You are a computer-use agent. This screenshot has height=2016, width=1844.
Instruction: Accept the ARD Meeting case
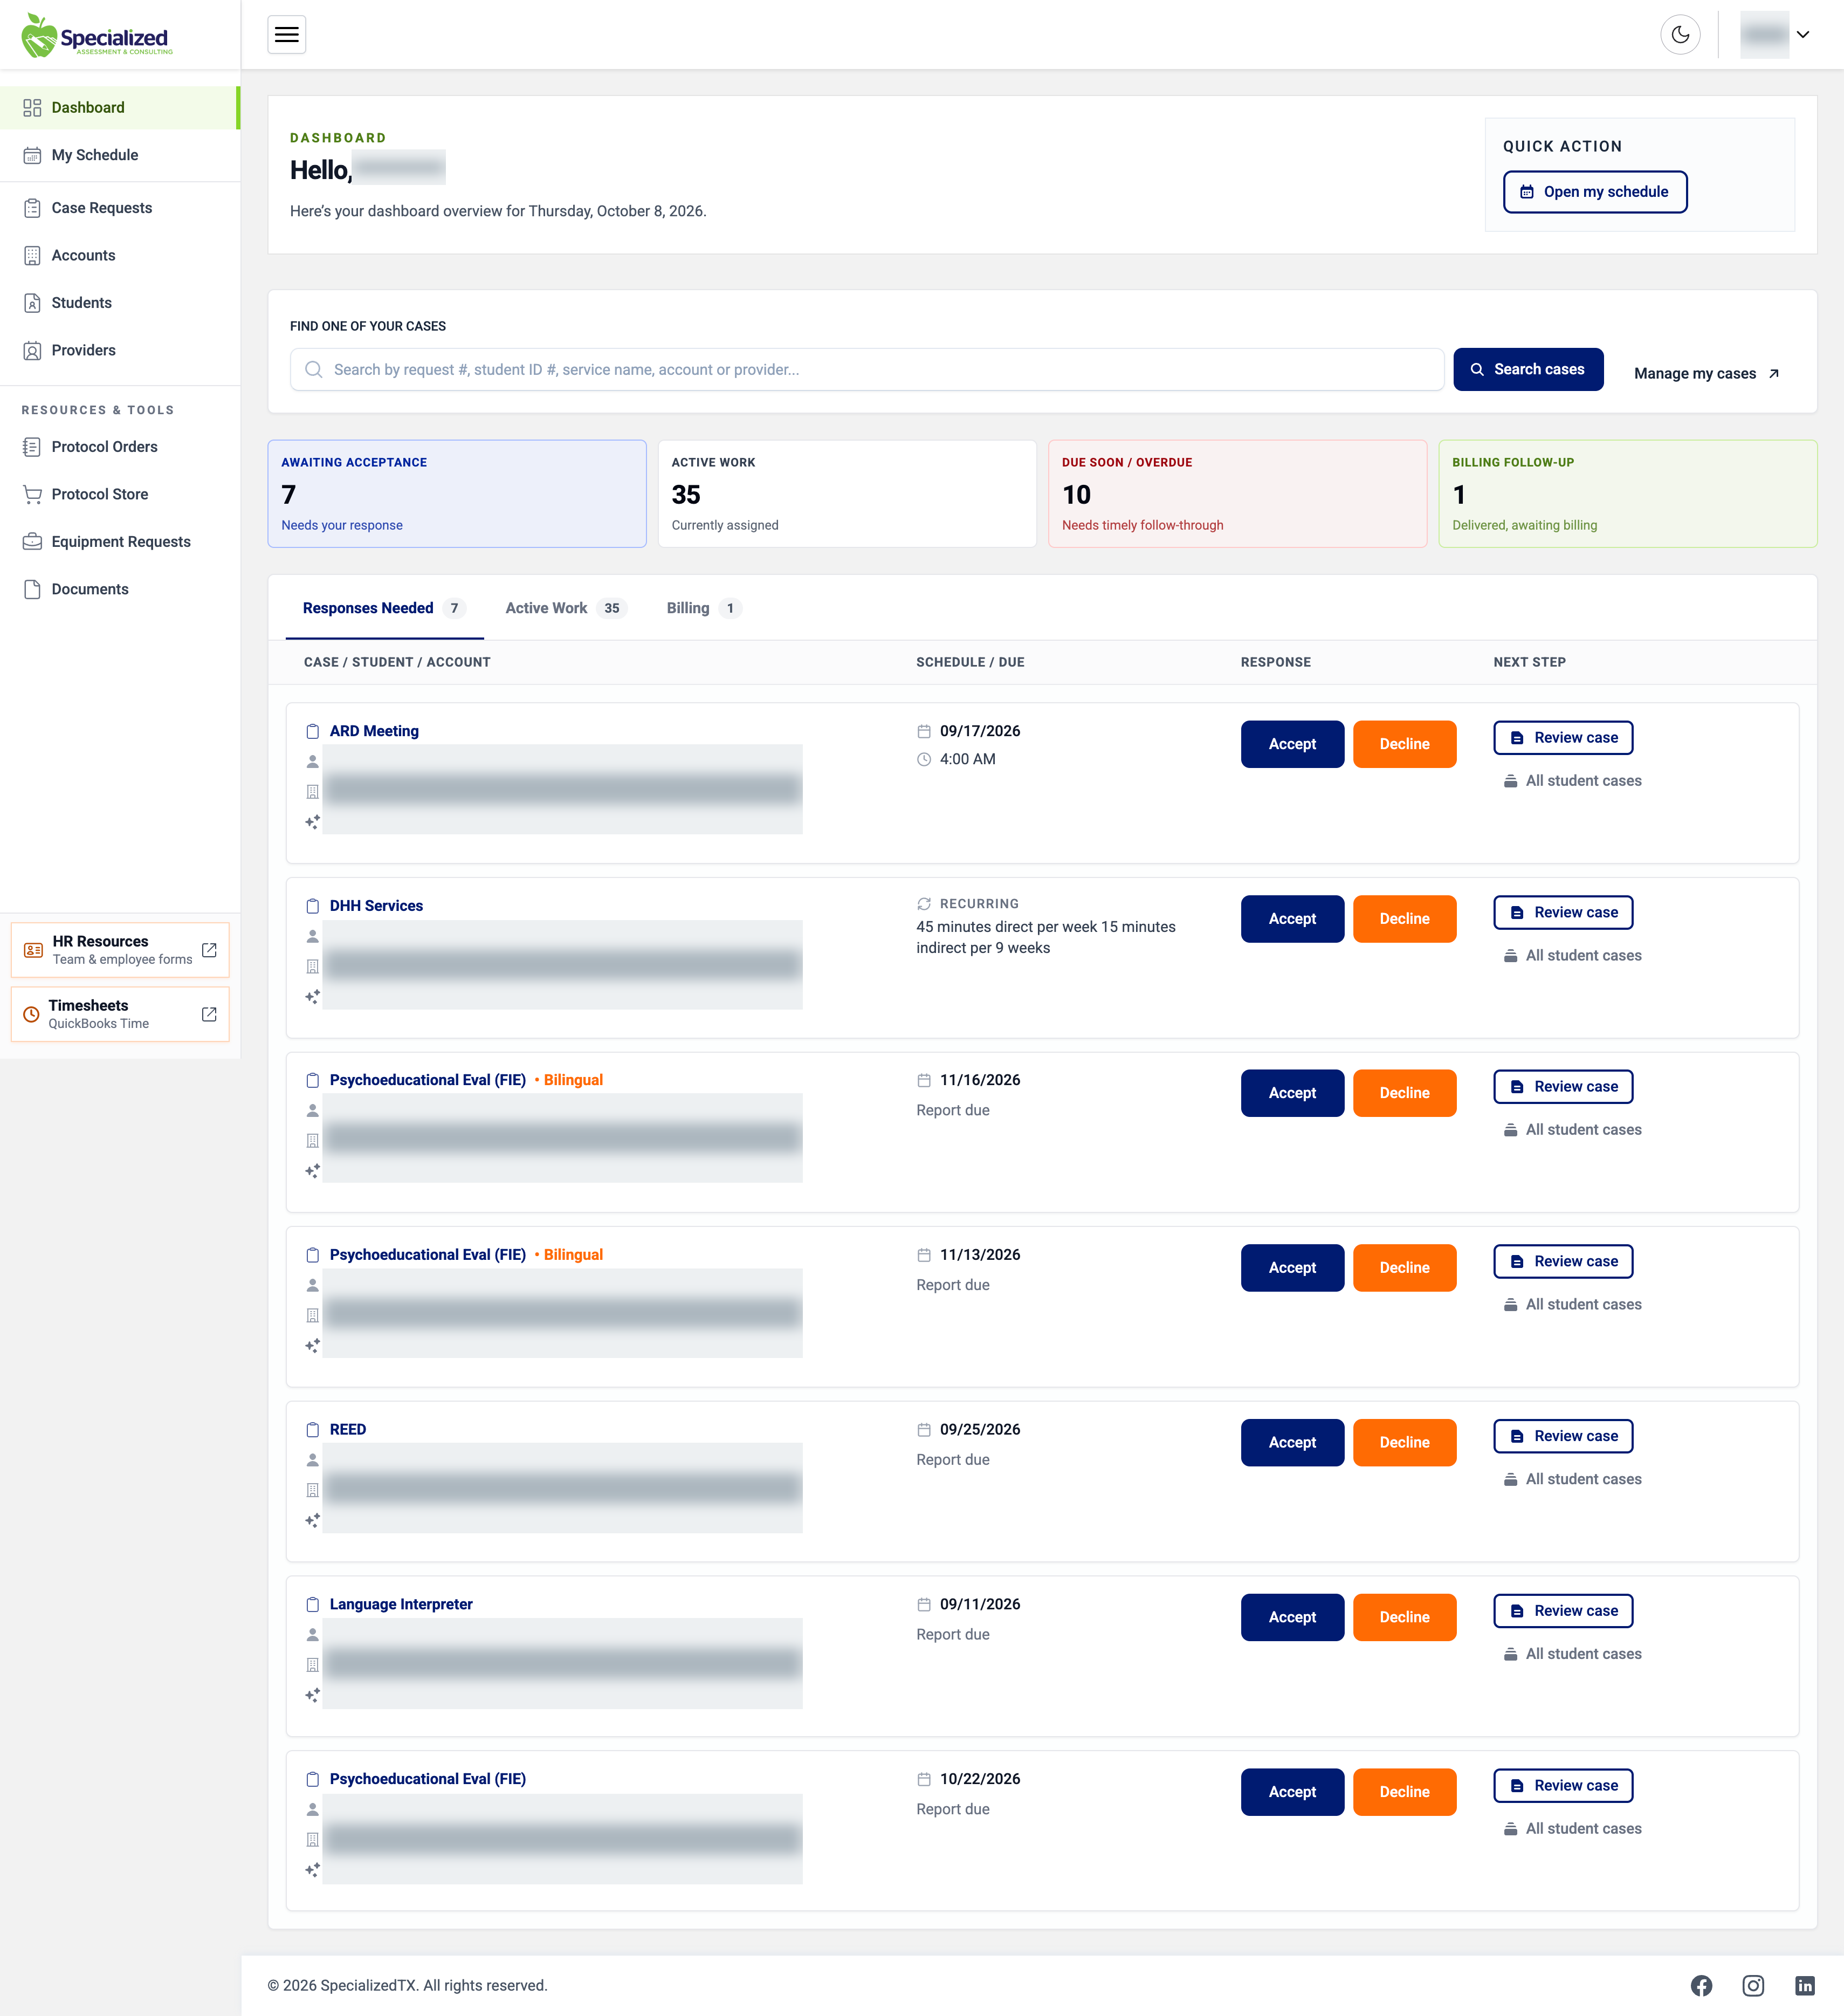1292,744
